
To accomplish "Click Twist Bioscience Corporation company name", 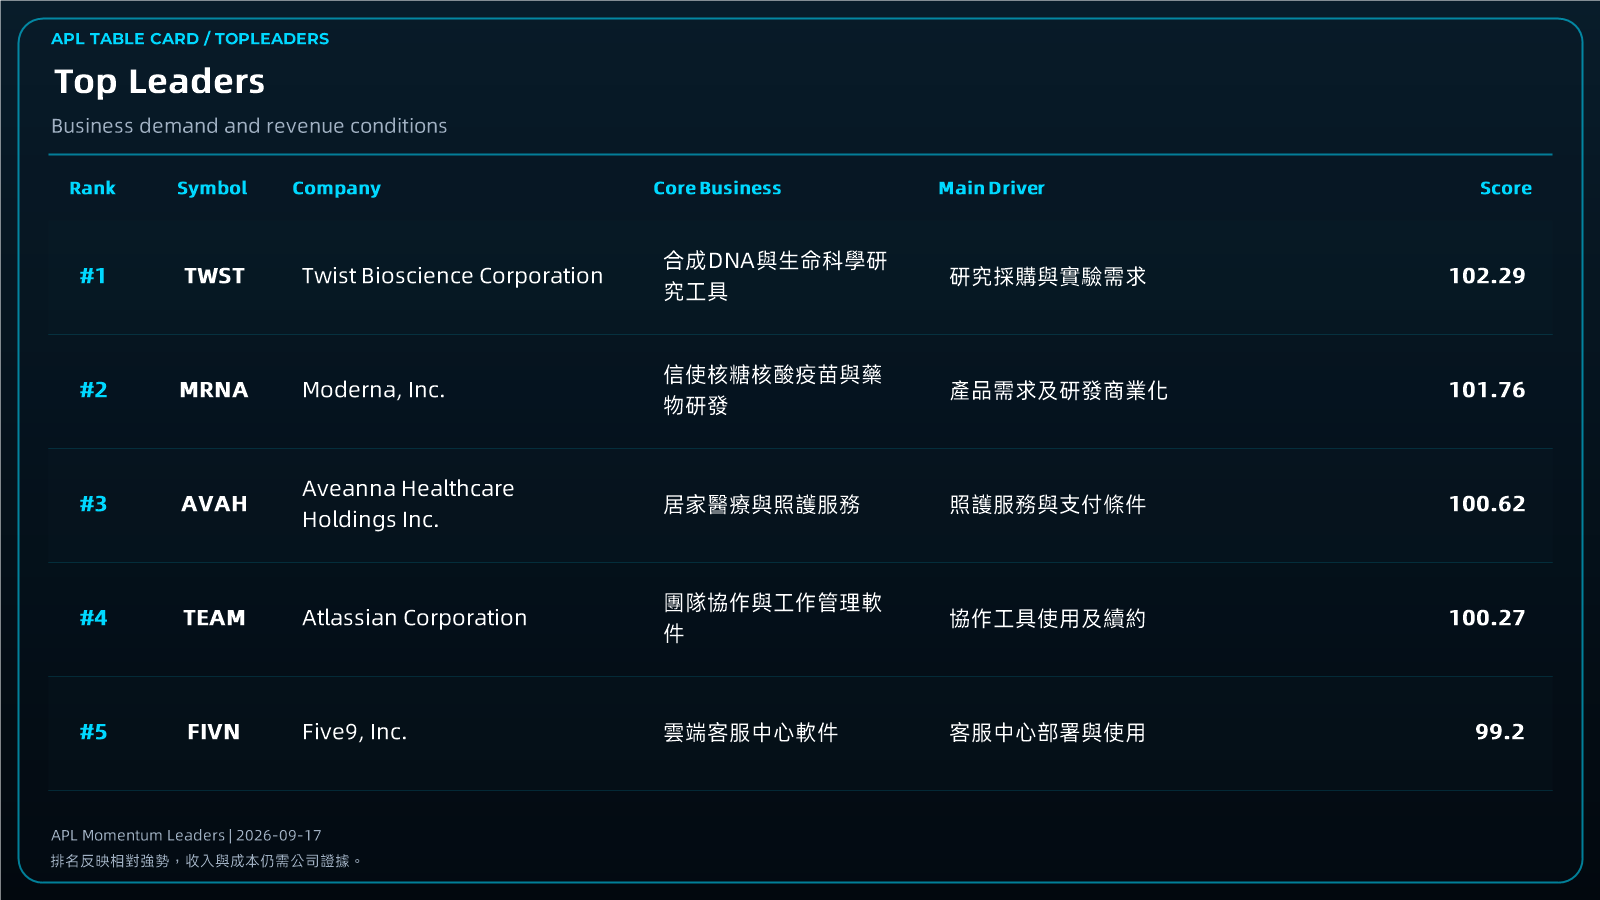I will pyautogui.click(x=452, y=276).
